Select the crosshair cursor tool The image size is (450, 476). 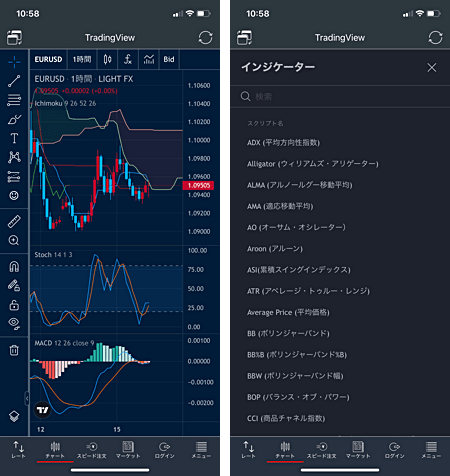(14, 62)
